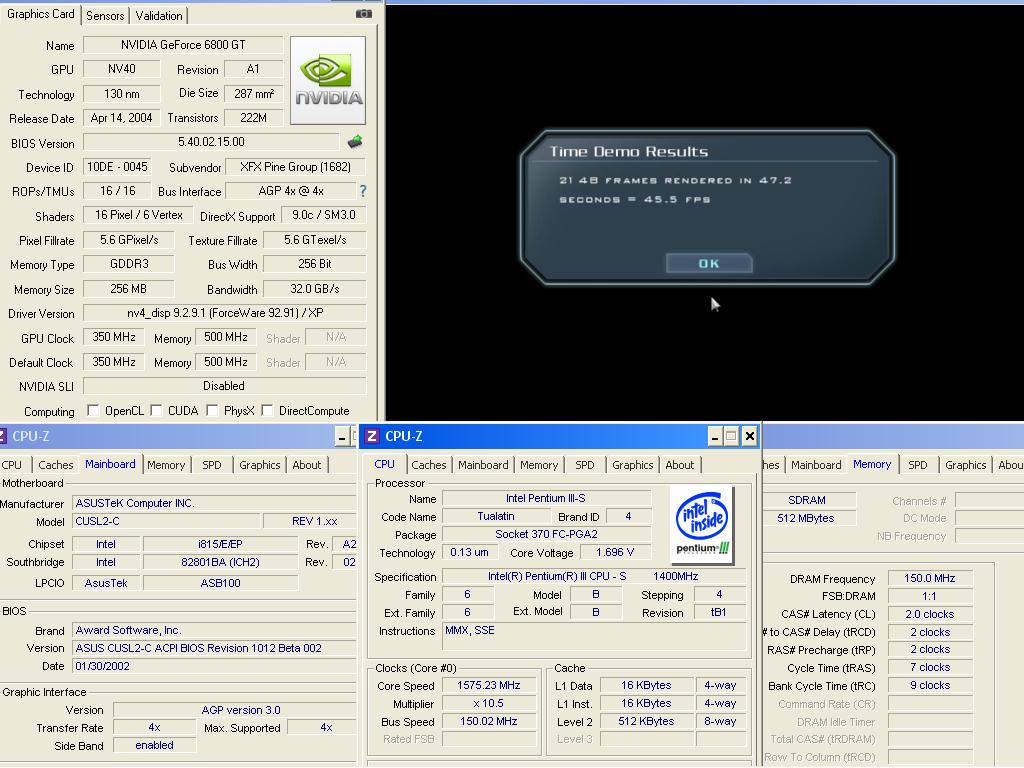Close the front CPU-Z window
The width and height of the screenshot is (1024, 768).
[x=750, y=436]
